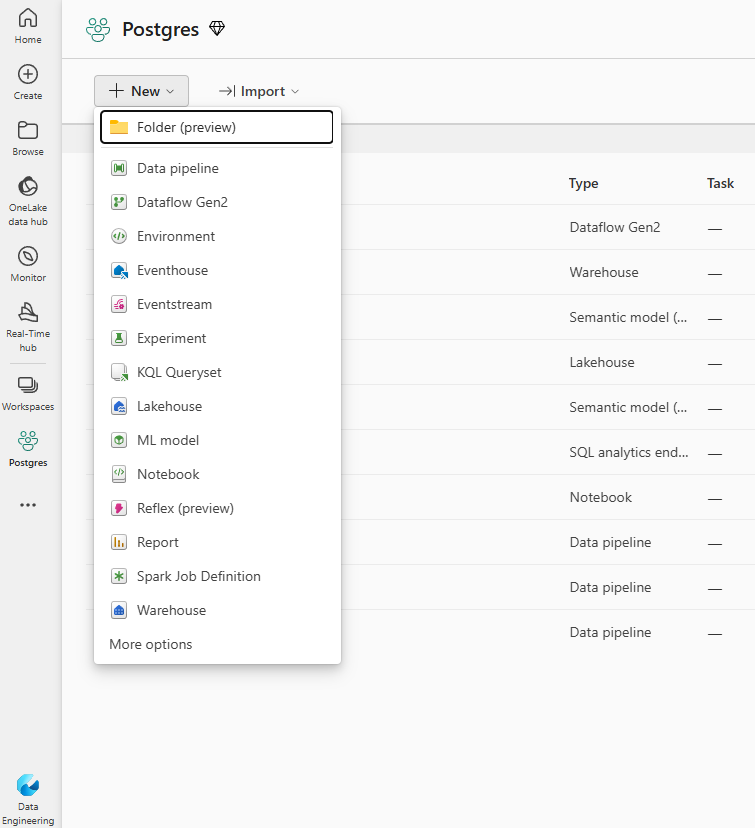Select Dataflow Gen2 menu entry

click(216, 202)
